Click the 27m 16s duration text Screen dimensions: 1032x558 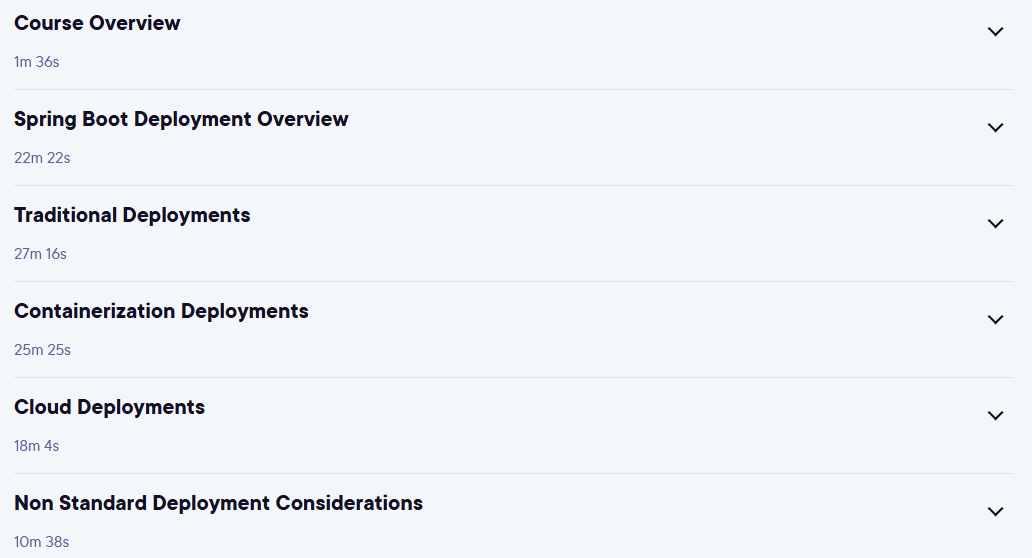click(40, 254)
